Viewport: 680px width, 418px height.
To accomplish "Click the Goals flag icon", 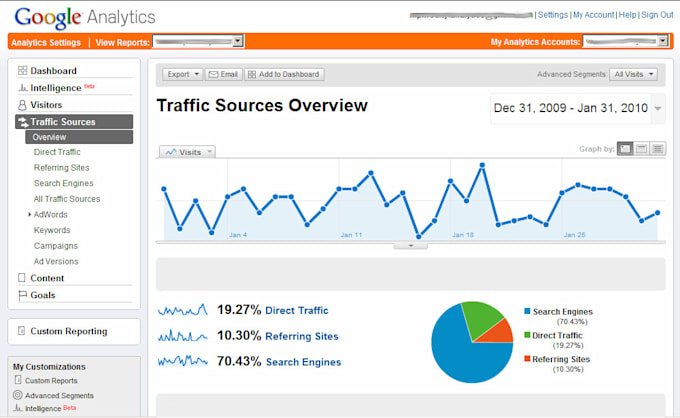I will pos(22,295).
